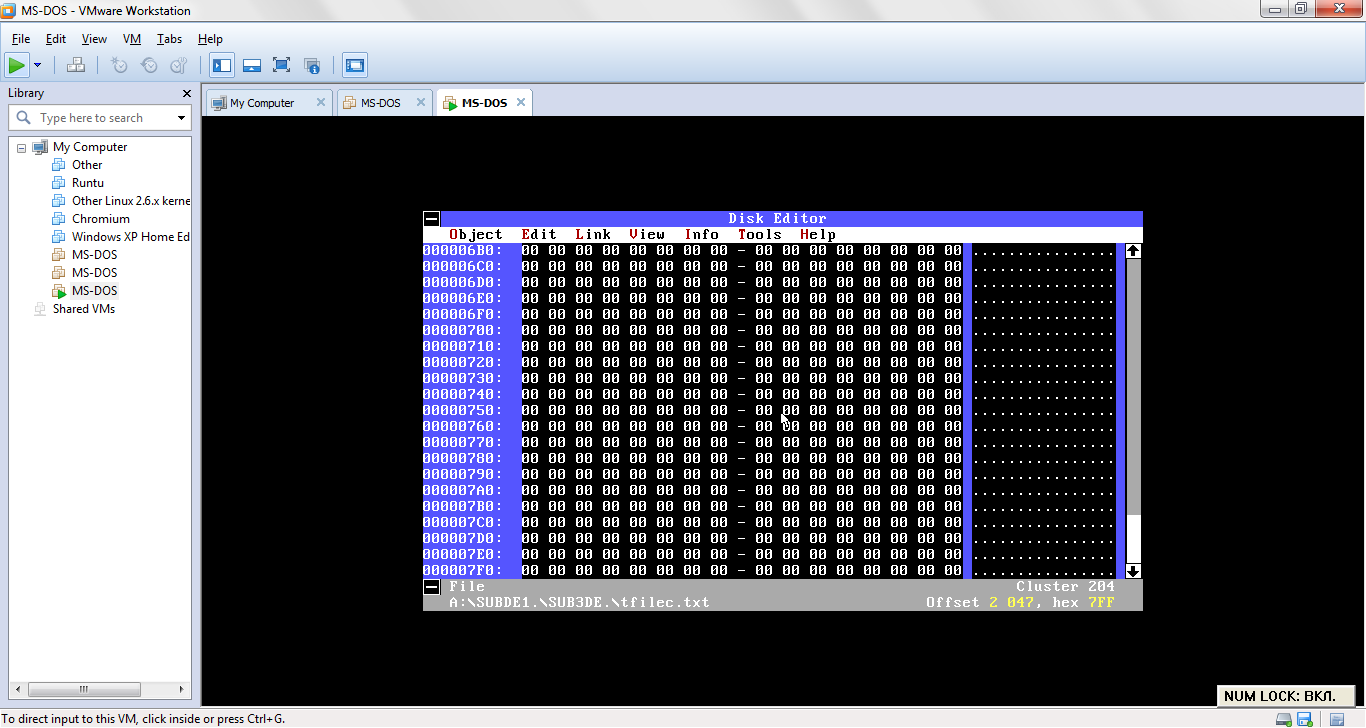This screenshot has height=728, width=1366.
Task: Click the message log status bar icon
Action: click(x=1337, y=720)
